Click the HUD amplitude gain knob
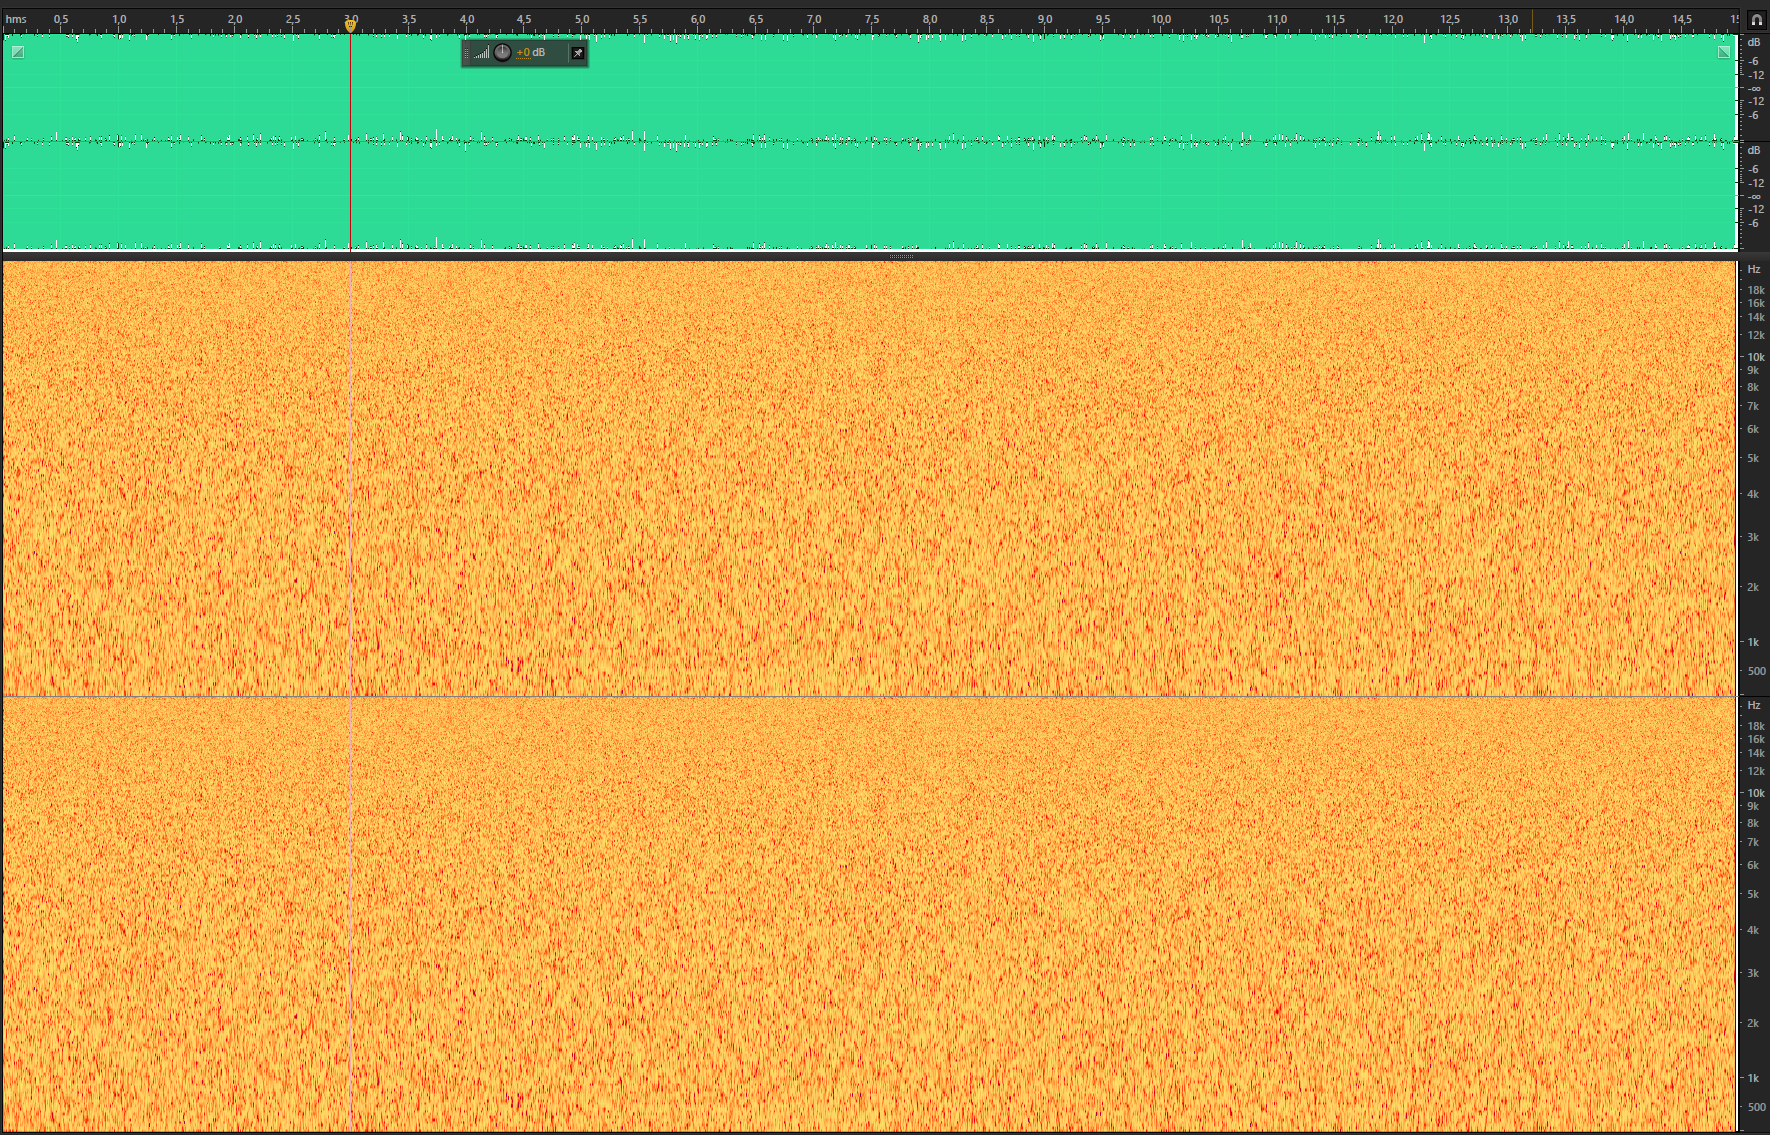Screen dimensions: 1770x1135 [x=502, y=52]
